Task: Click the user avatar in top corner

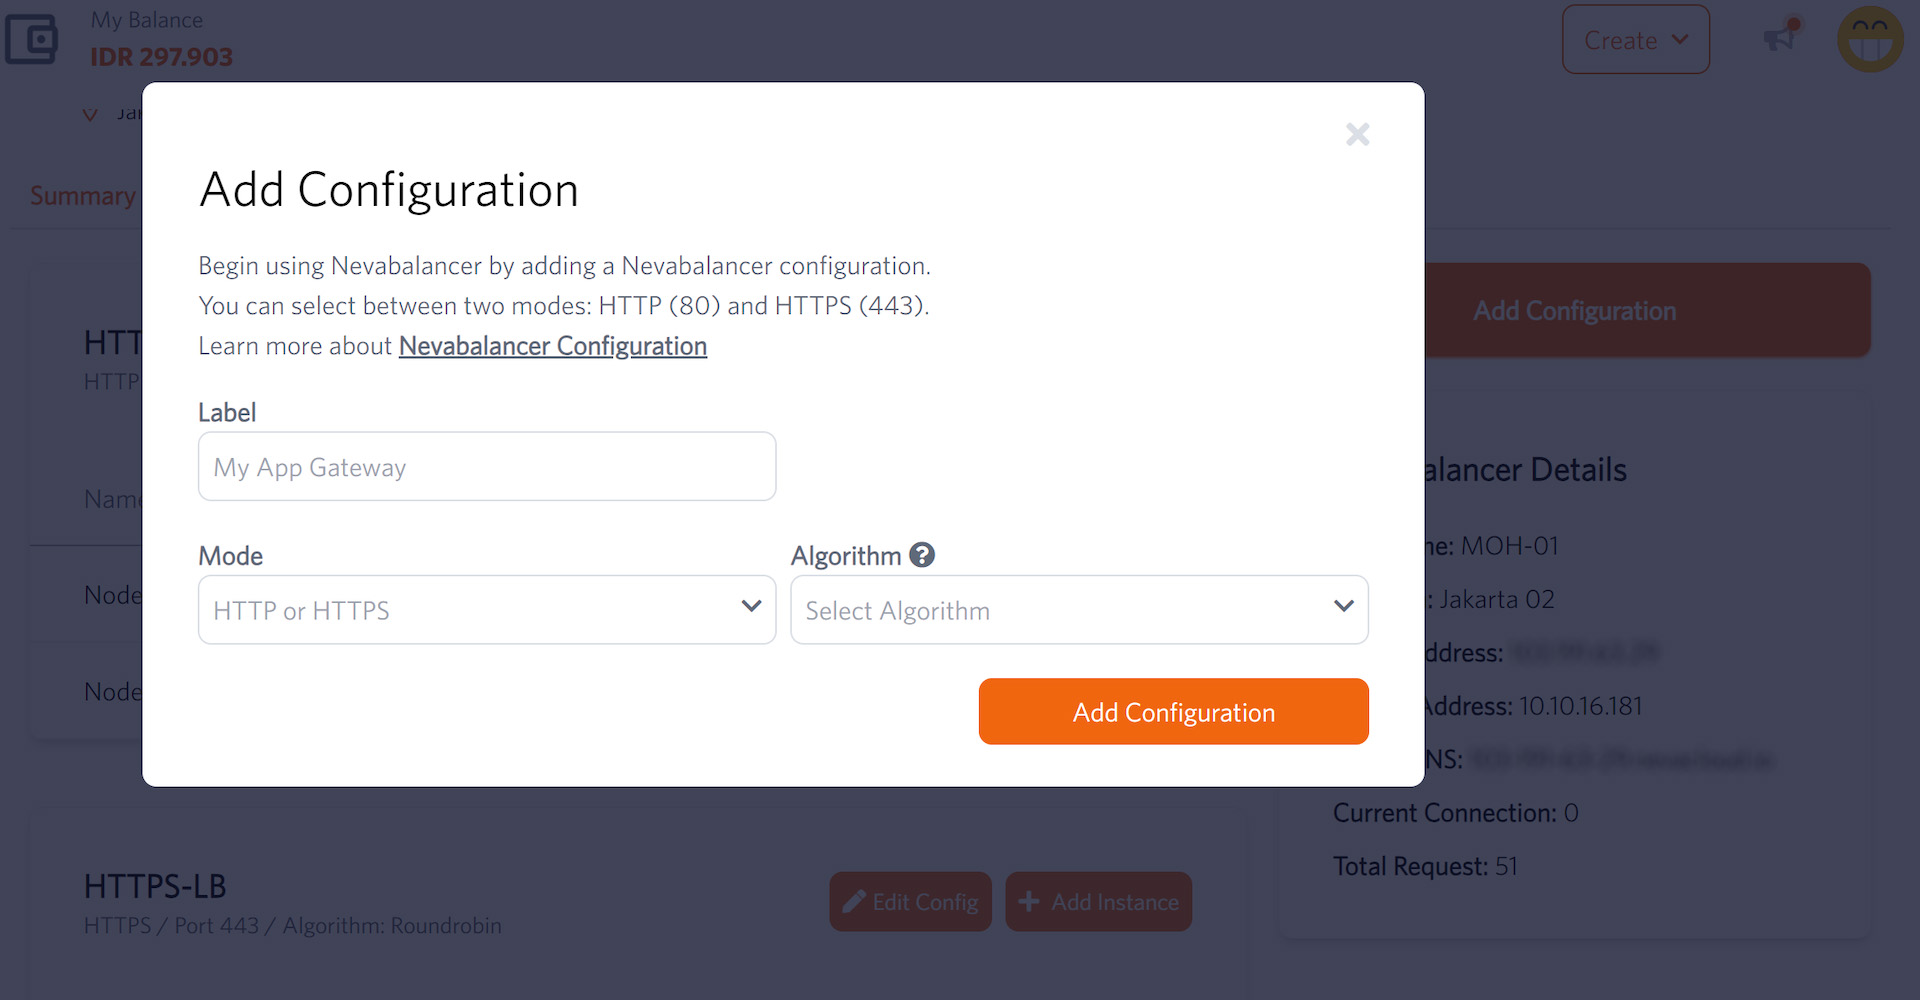Action: pos(1870,40)
